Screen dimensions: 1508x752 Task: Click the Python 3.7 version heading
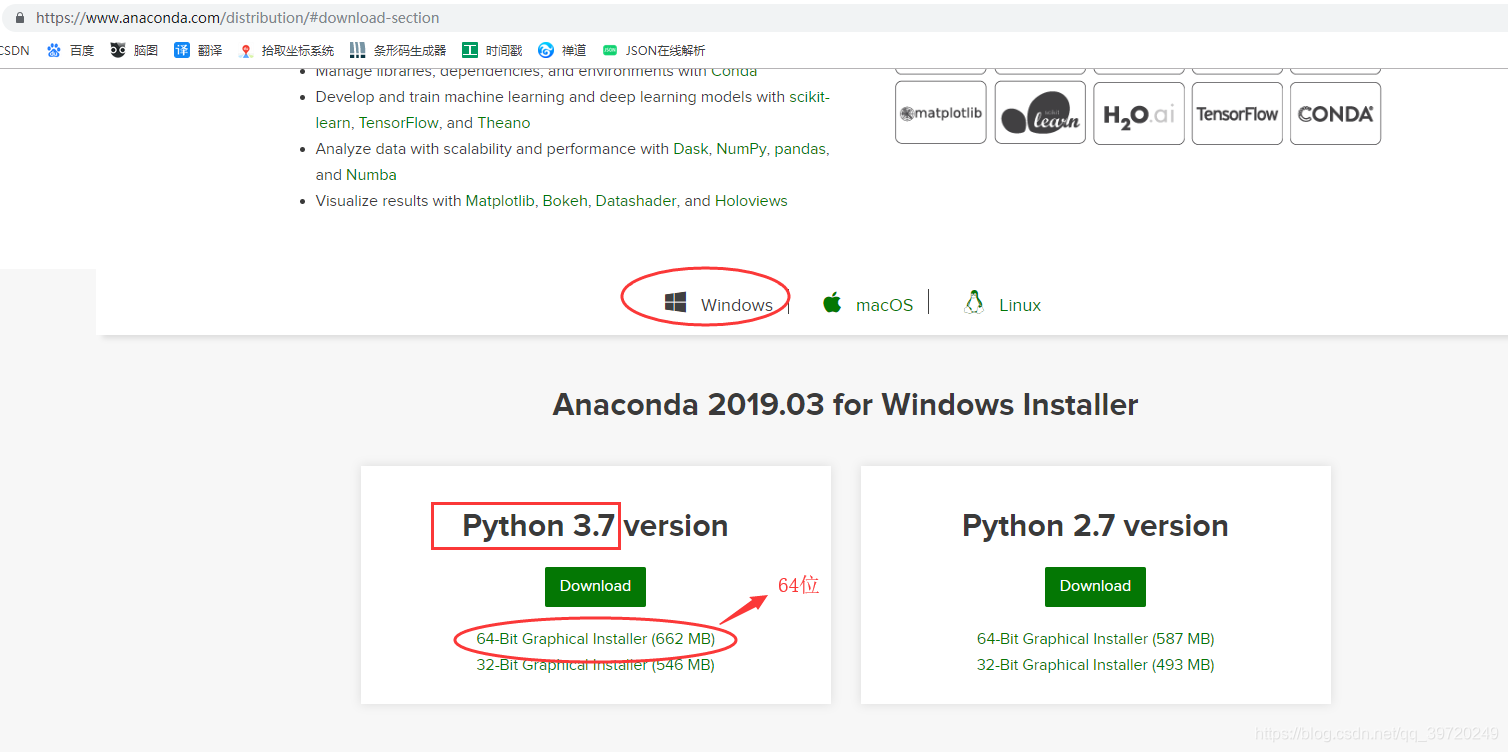coord(595,526)
